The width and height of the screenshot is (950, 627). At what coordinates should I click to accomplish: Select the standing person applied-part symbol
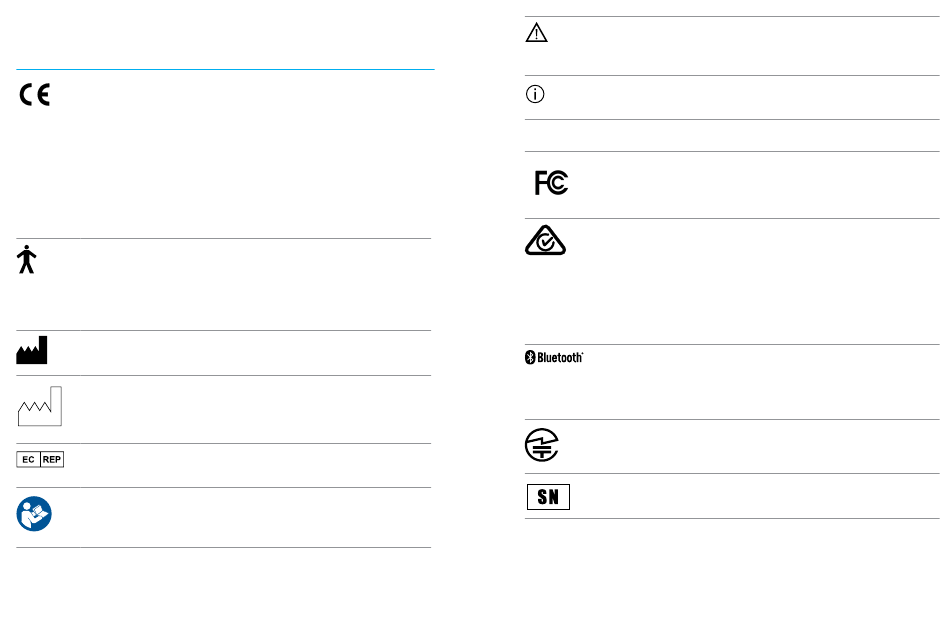[27, 259]
